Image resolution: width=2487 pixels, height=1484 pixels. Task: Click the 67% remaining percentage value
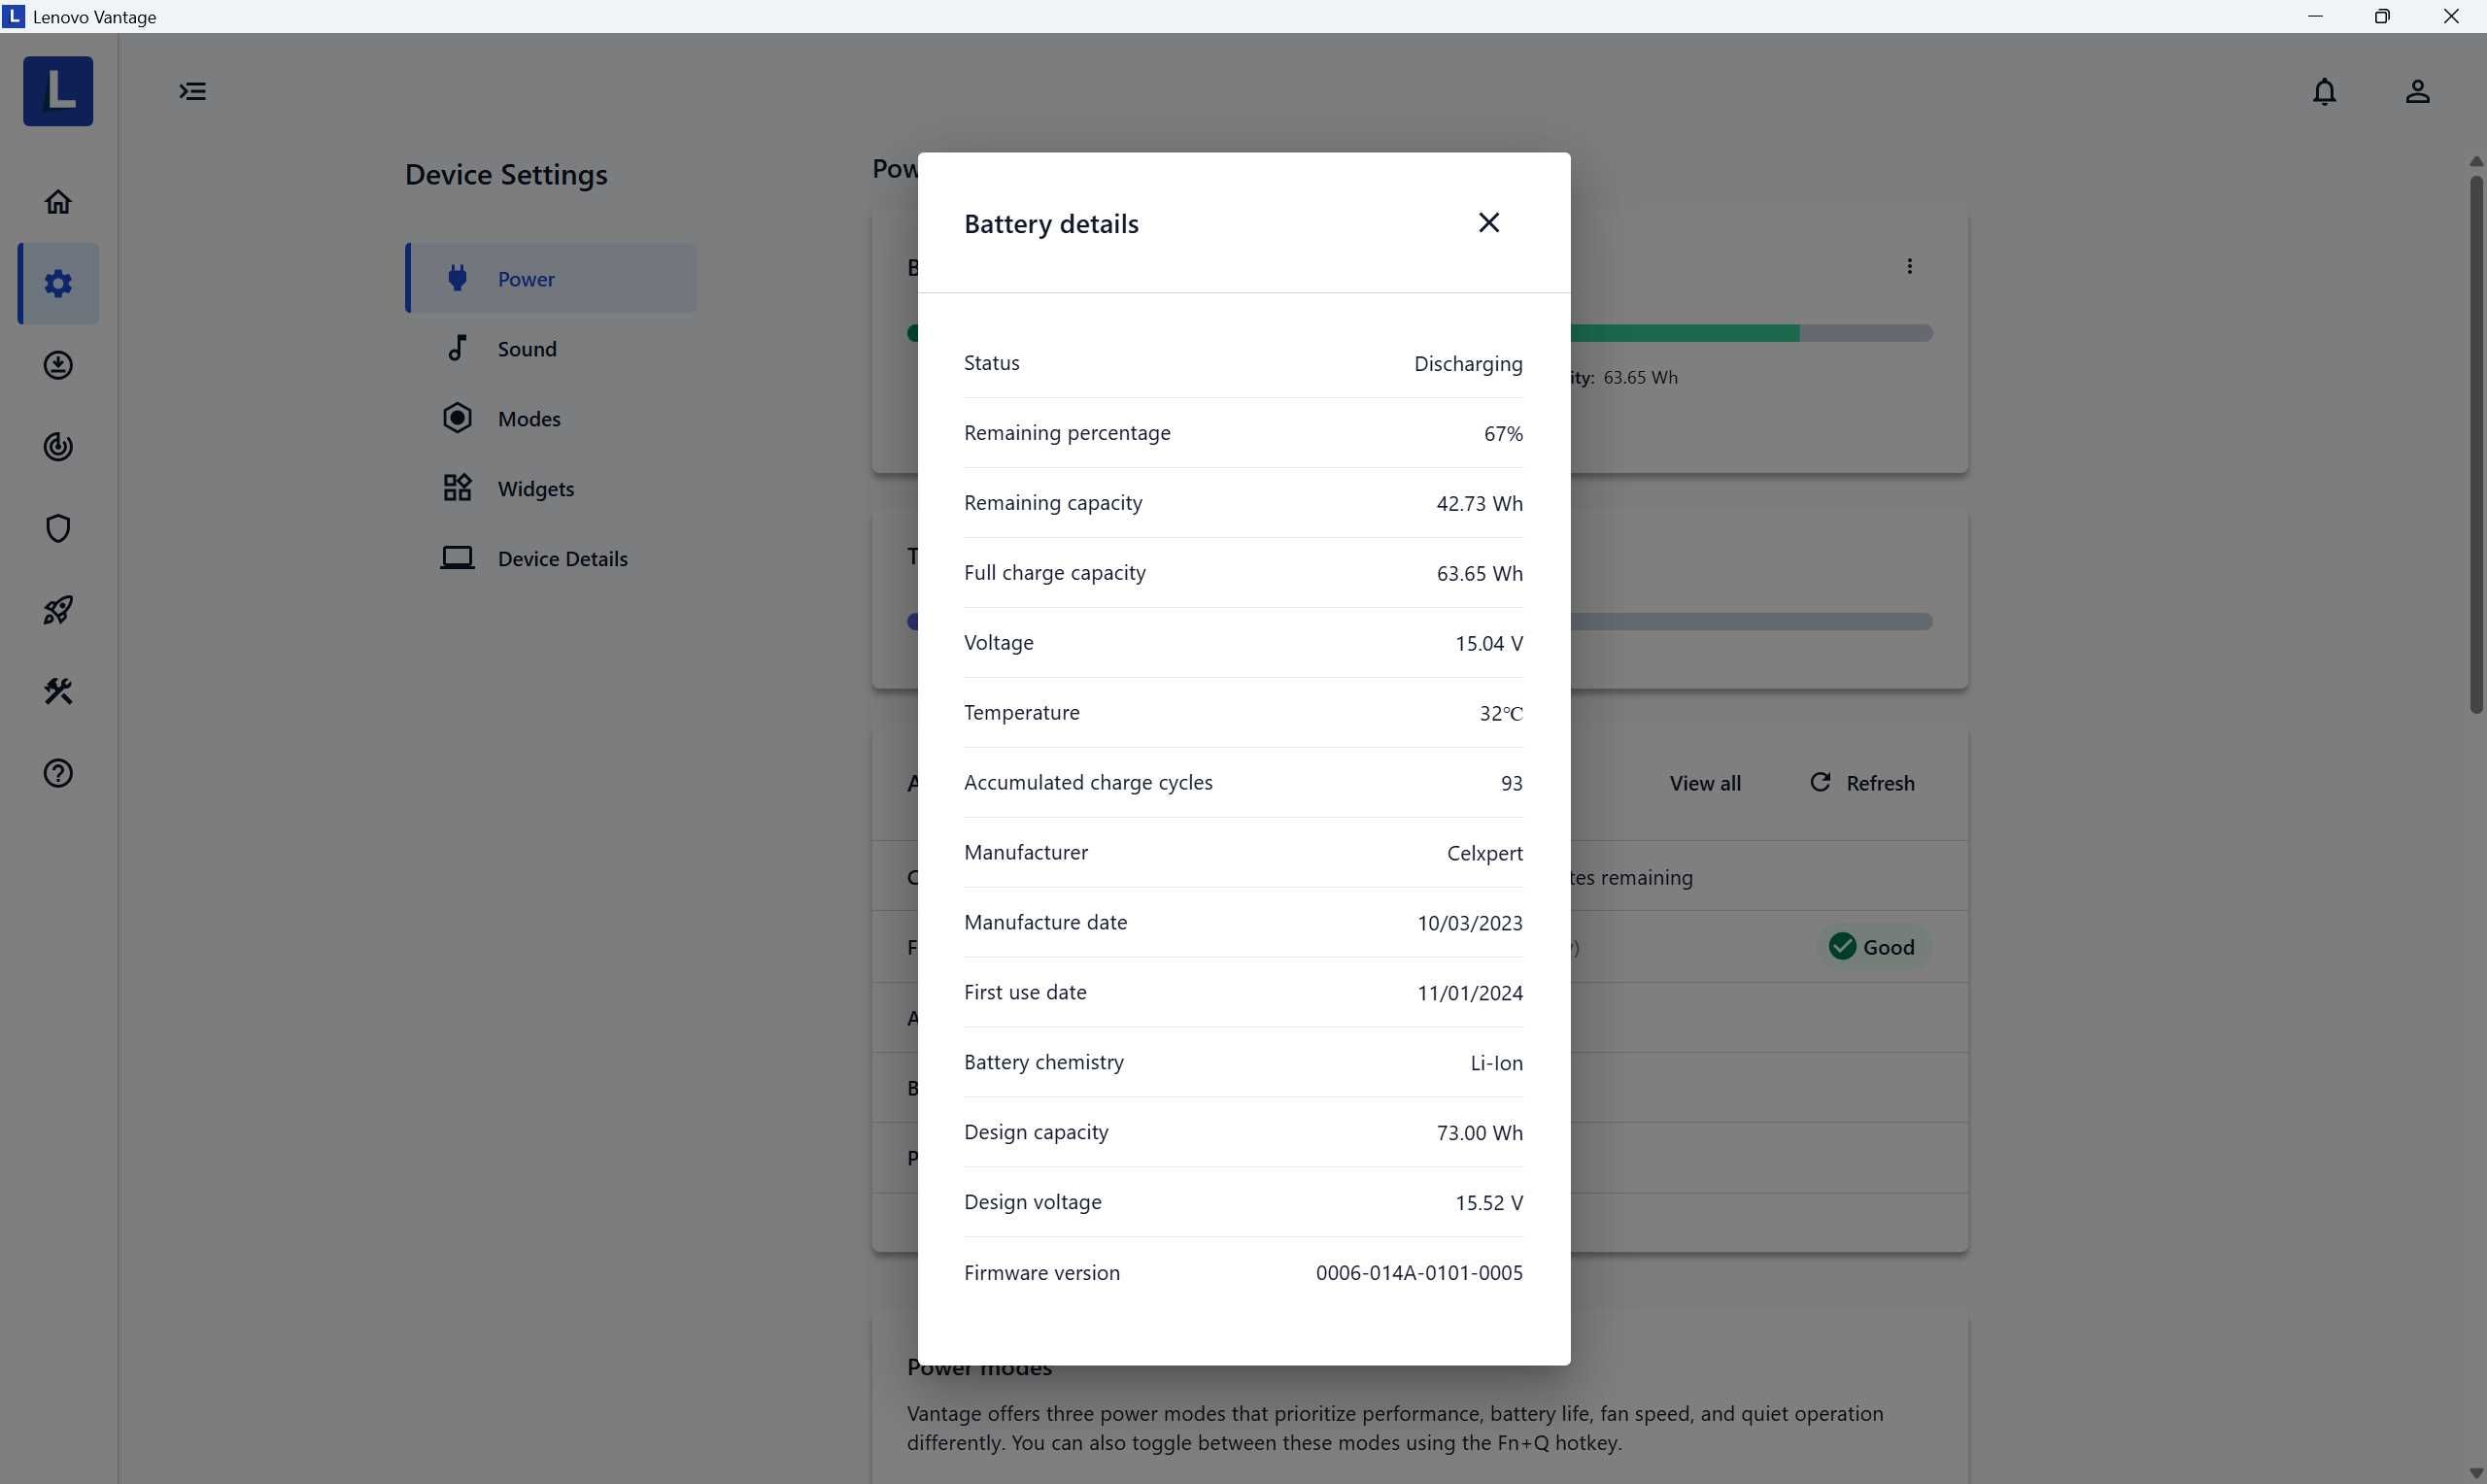(x=1502, y=433)
